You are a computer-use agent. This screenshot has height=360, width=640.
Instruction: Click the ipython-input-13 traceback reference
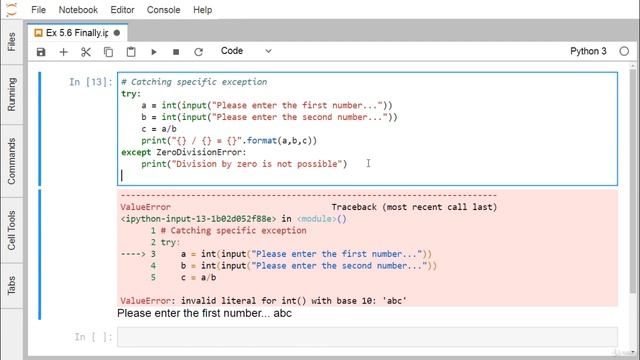(x=198, y=219)
